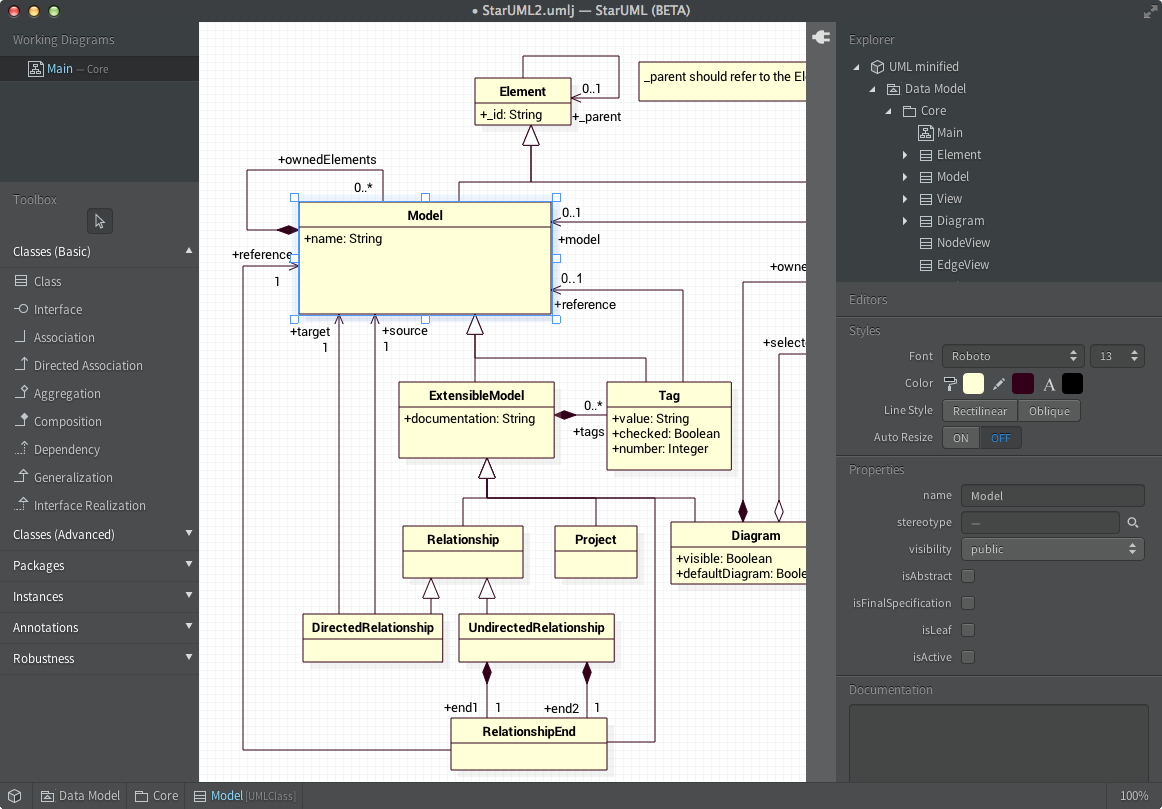The image size is (1162, 809).
Task: Pick the Interface tool icon
Action: pyautogui.click(x=22, y=310)
